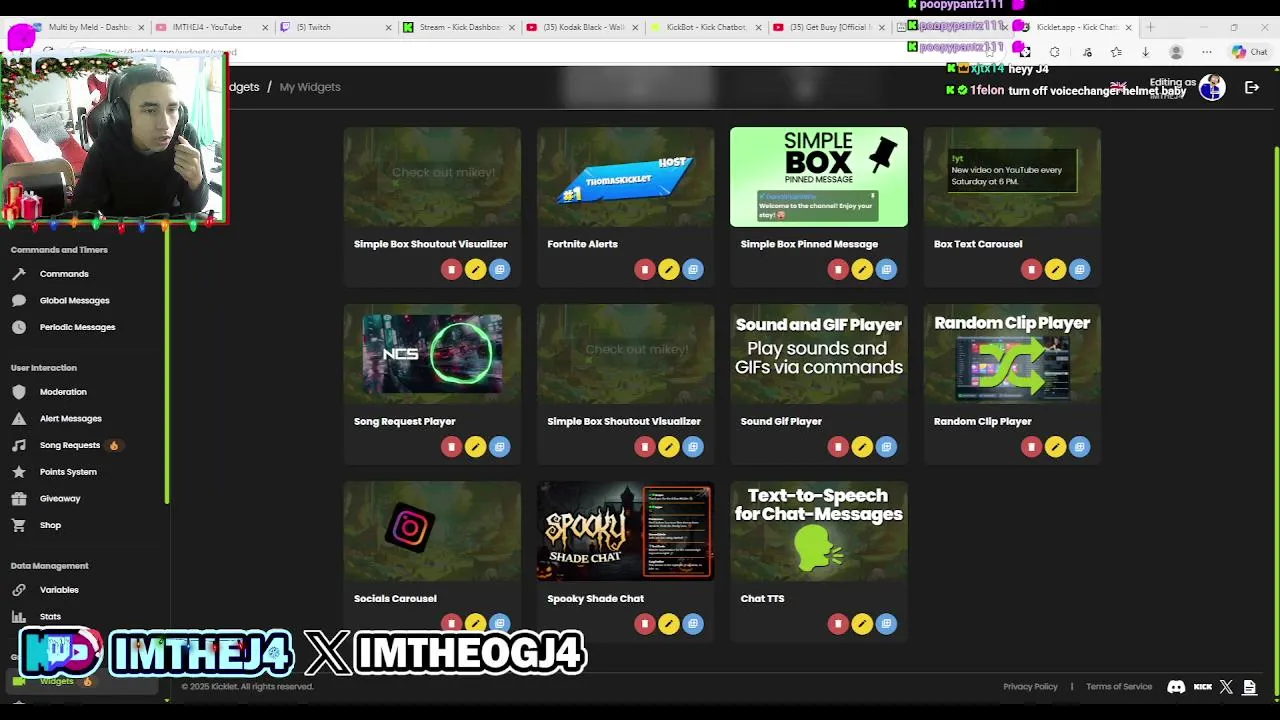Copy the Random Clip Player widget link
The height and width of the screenshot is (720, 1280).
(x=1079, y=447)
